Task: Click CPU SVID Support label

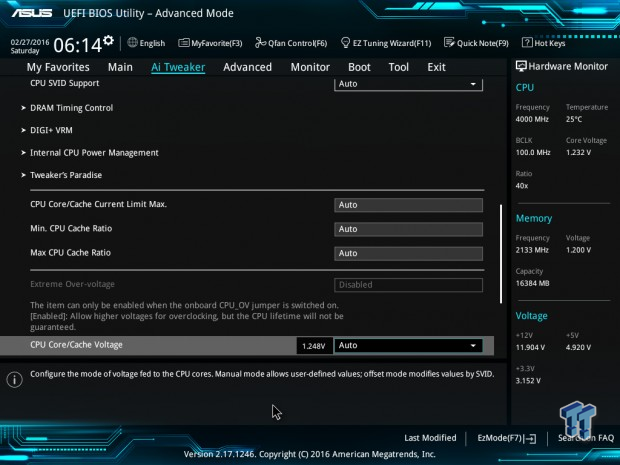Action: pos(64,83)
